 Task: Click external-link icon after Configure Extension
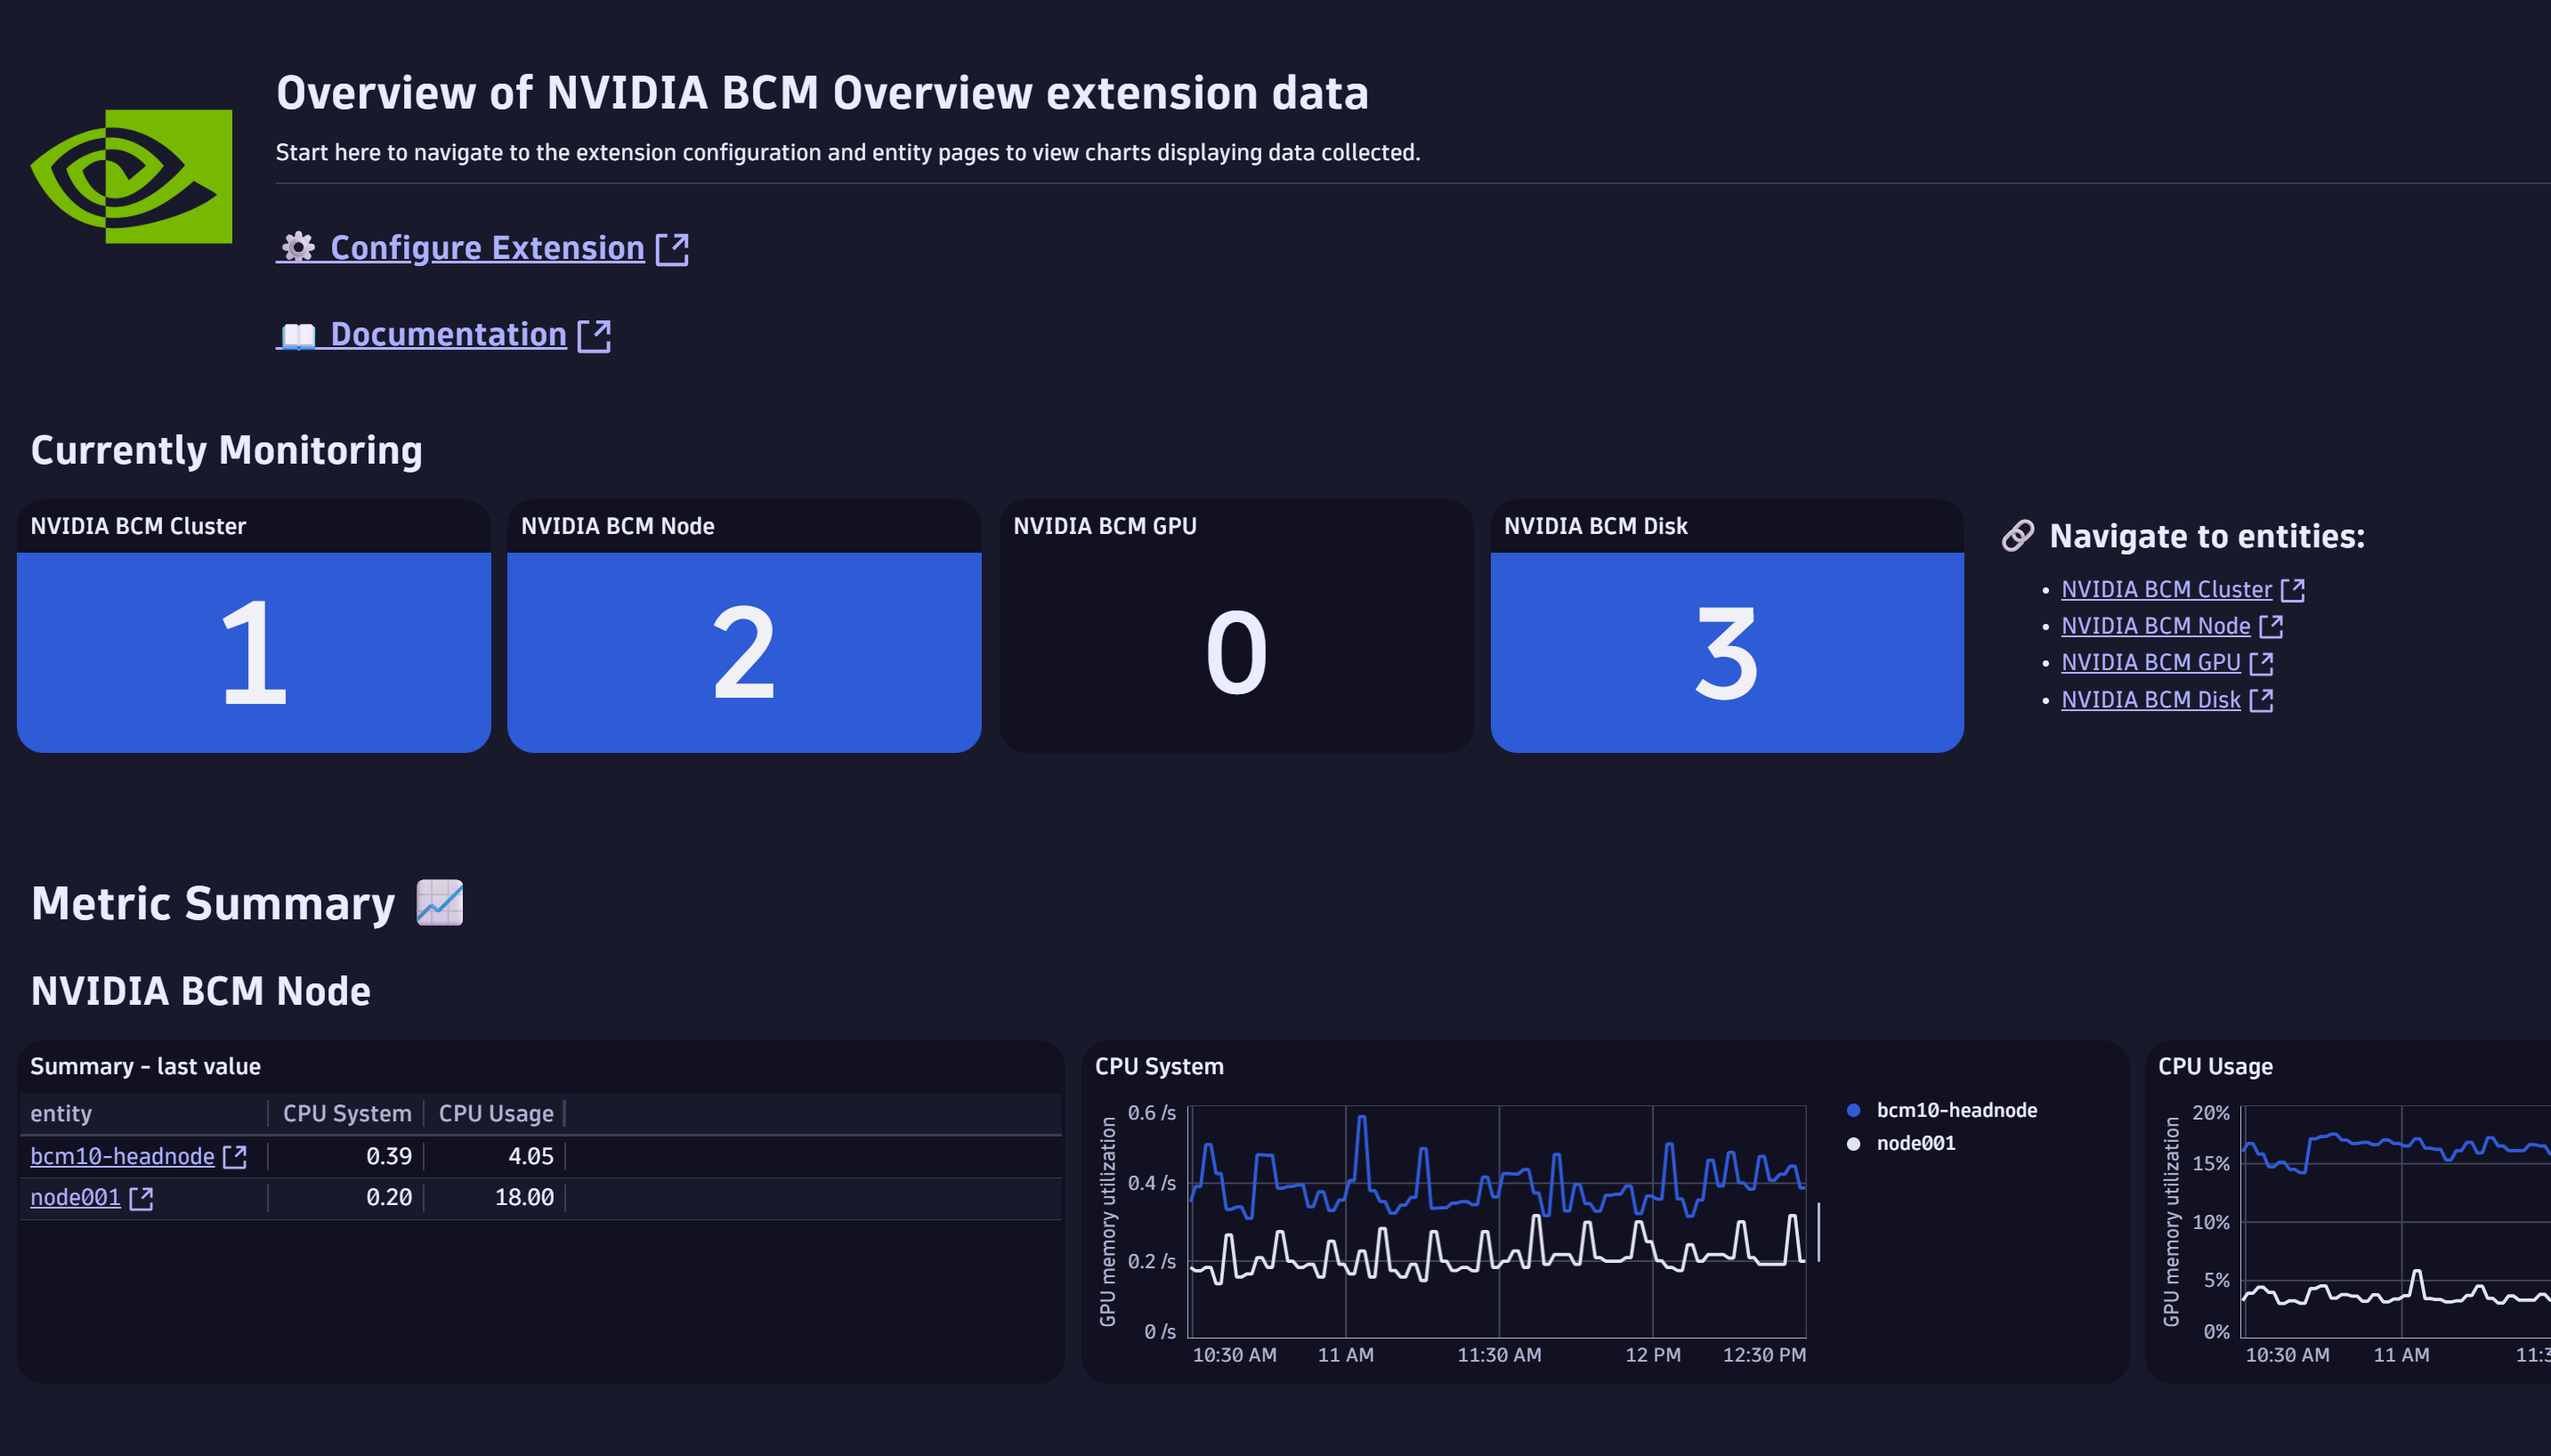[672, 249]
